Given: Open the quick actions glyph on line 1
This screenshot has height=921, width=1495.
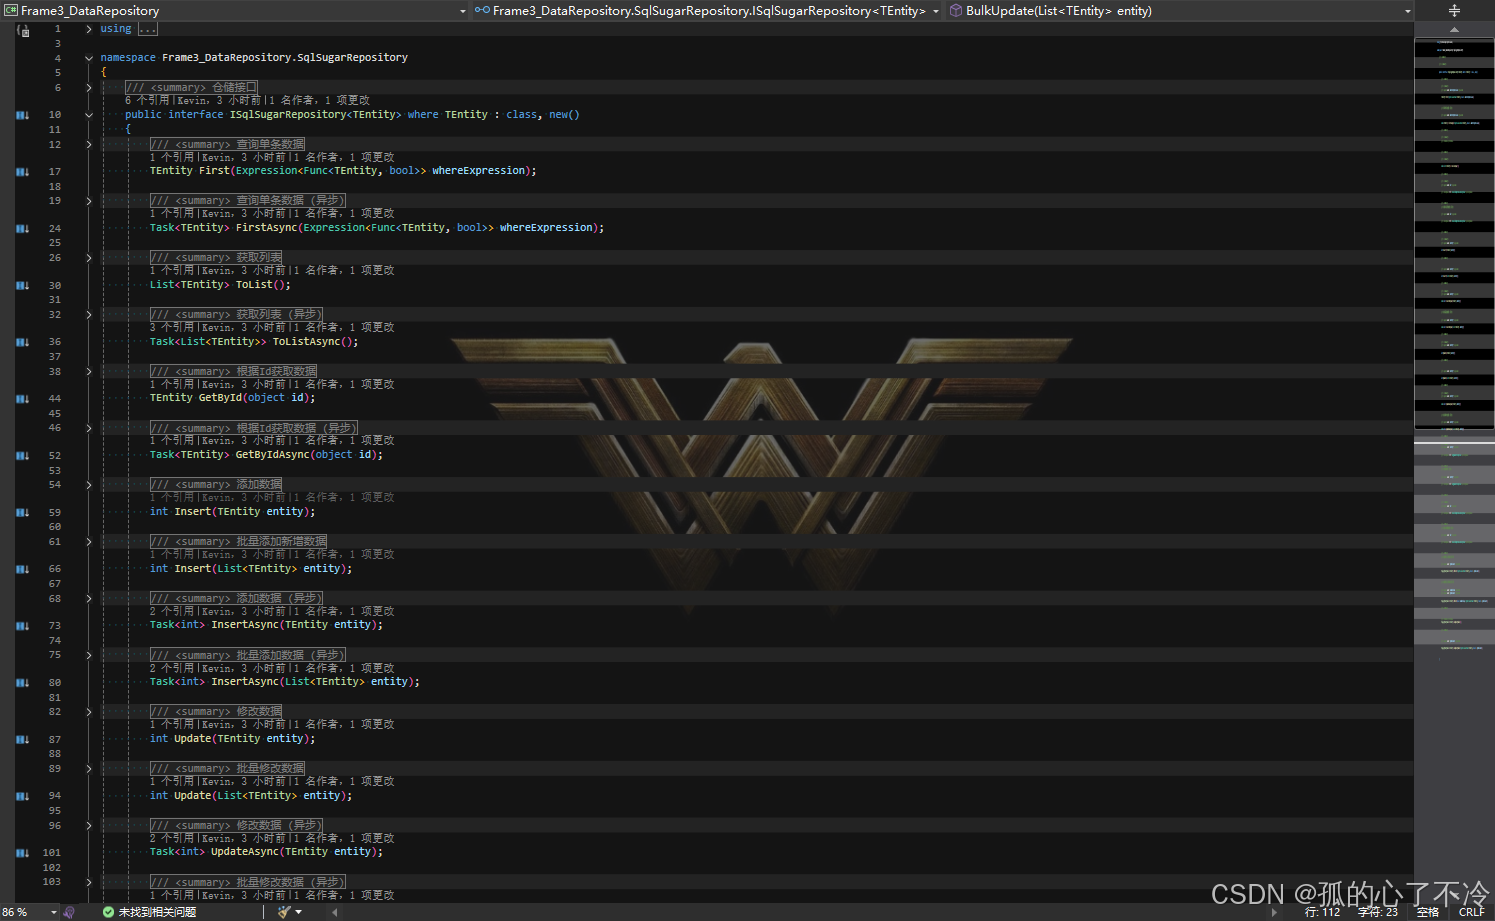Looking at the screenshot, I should click(23, 30).
